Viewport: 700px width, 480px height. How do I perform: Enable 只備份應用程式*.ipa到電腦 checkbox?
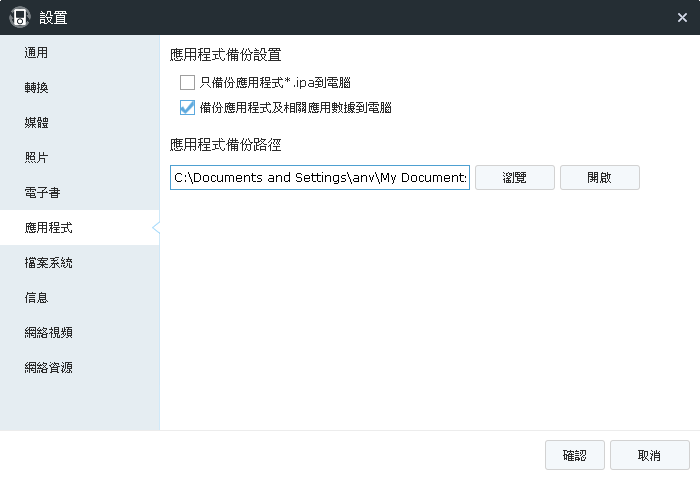pos(187,83)
